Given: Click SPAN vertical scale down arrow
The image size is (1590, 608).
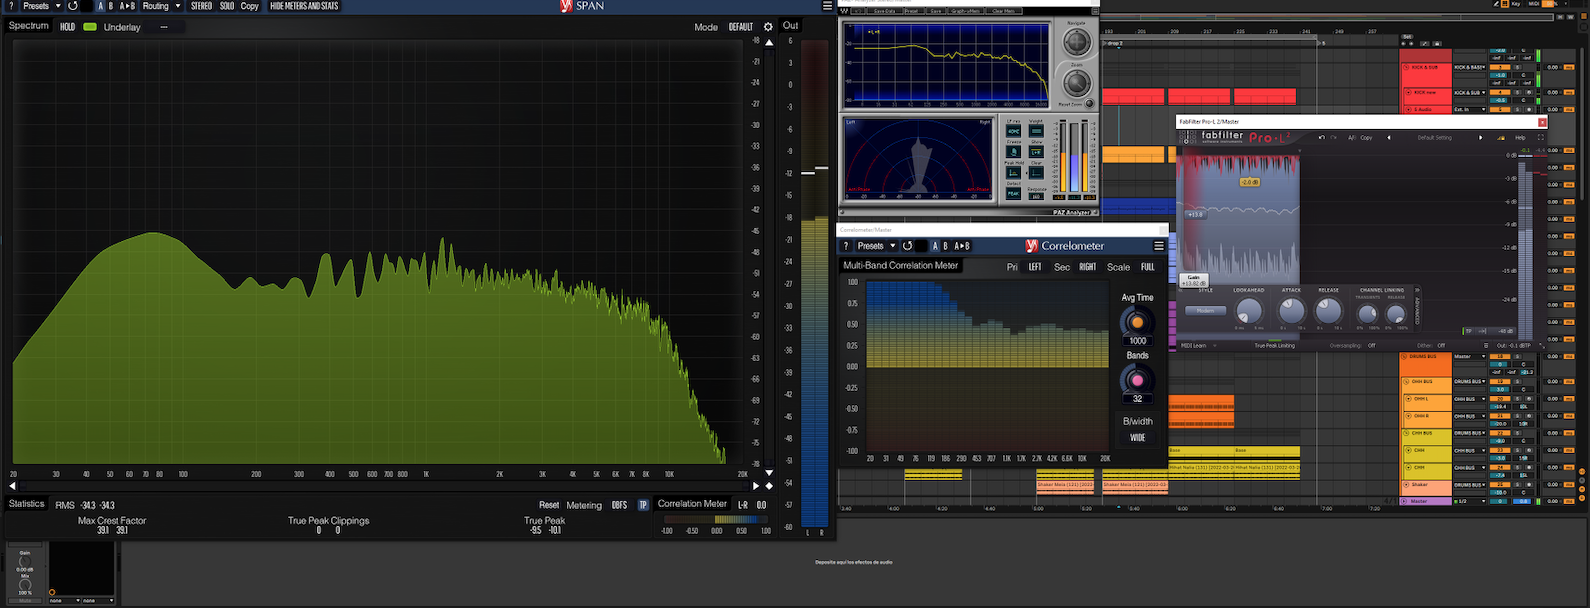Looking at the screenshot, I should coord(769,472).
